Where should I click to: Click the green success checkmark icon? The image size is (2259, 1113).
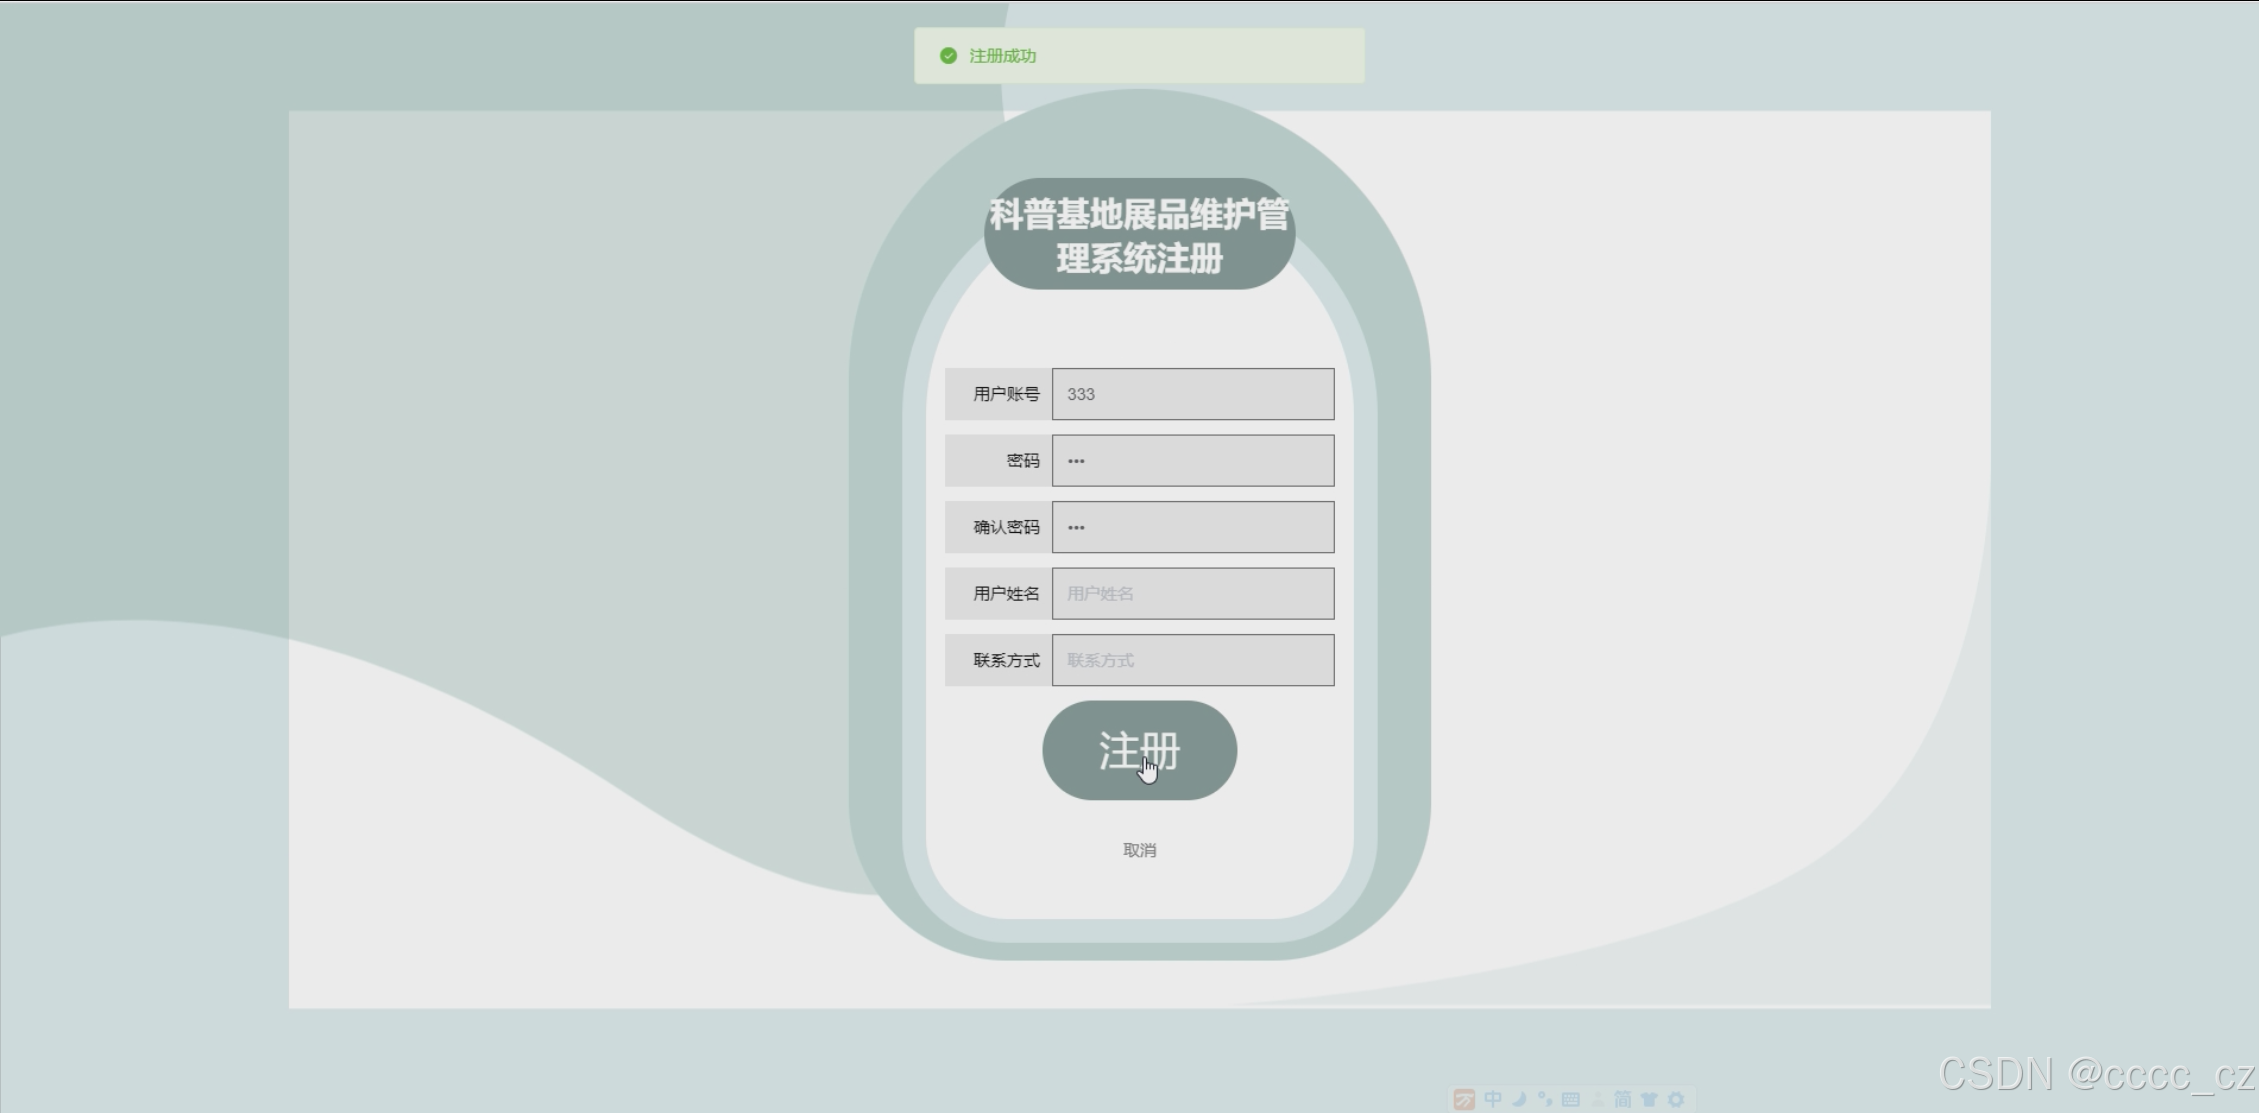pyautogui.click(x=948, y=56)
